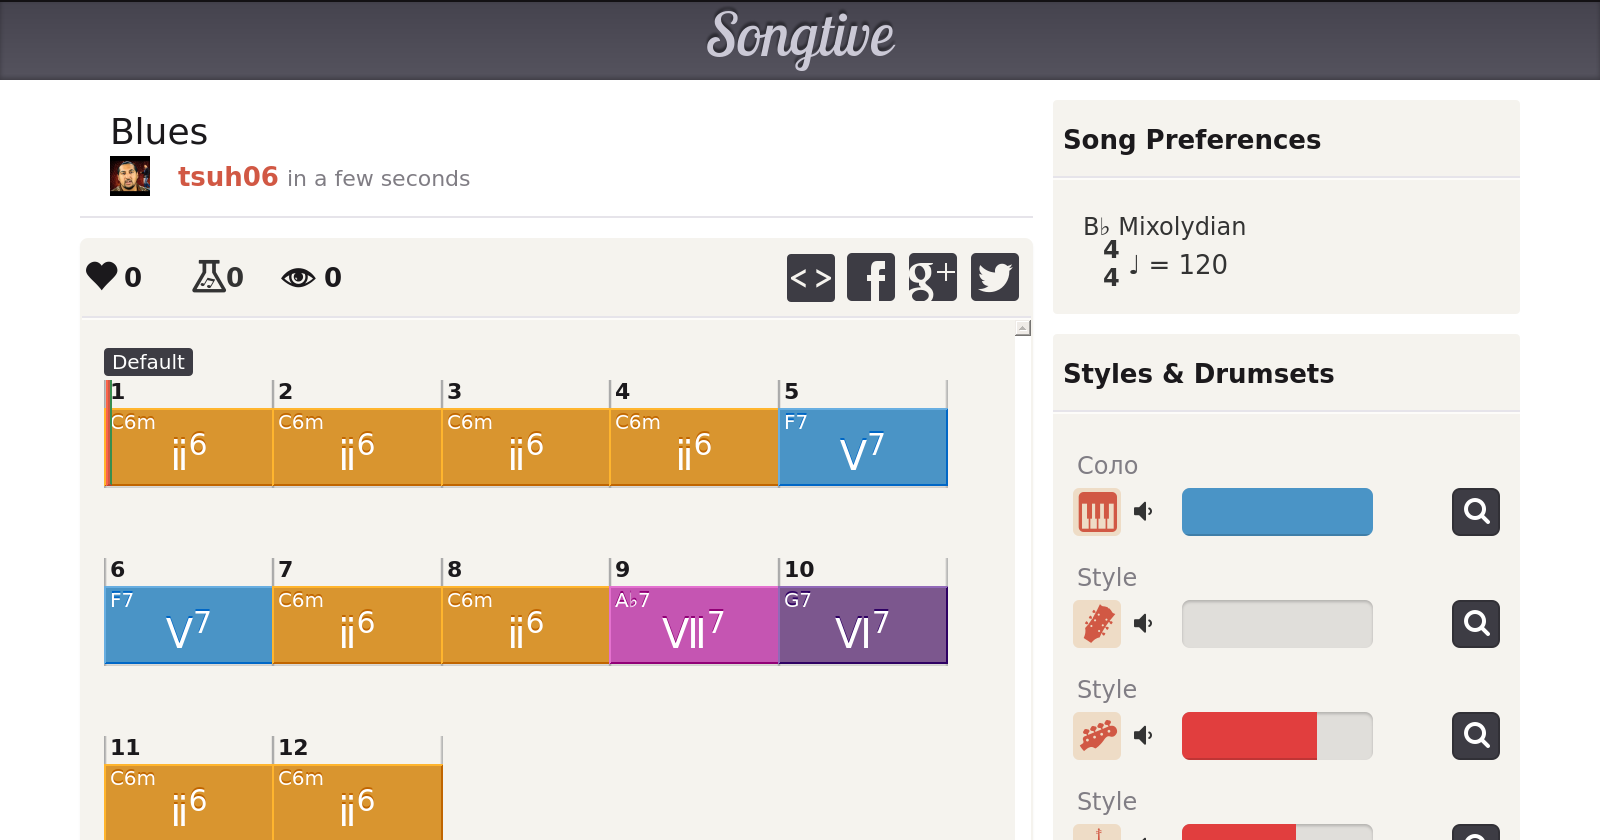Mute the acoustic guitar style track

point(1143,624)
